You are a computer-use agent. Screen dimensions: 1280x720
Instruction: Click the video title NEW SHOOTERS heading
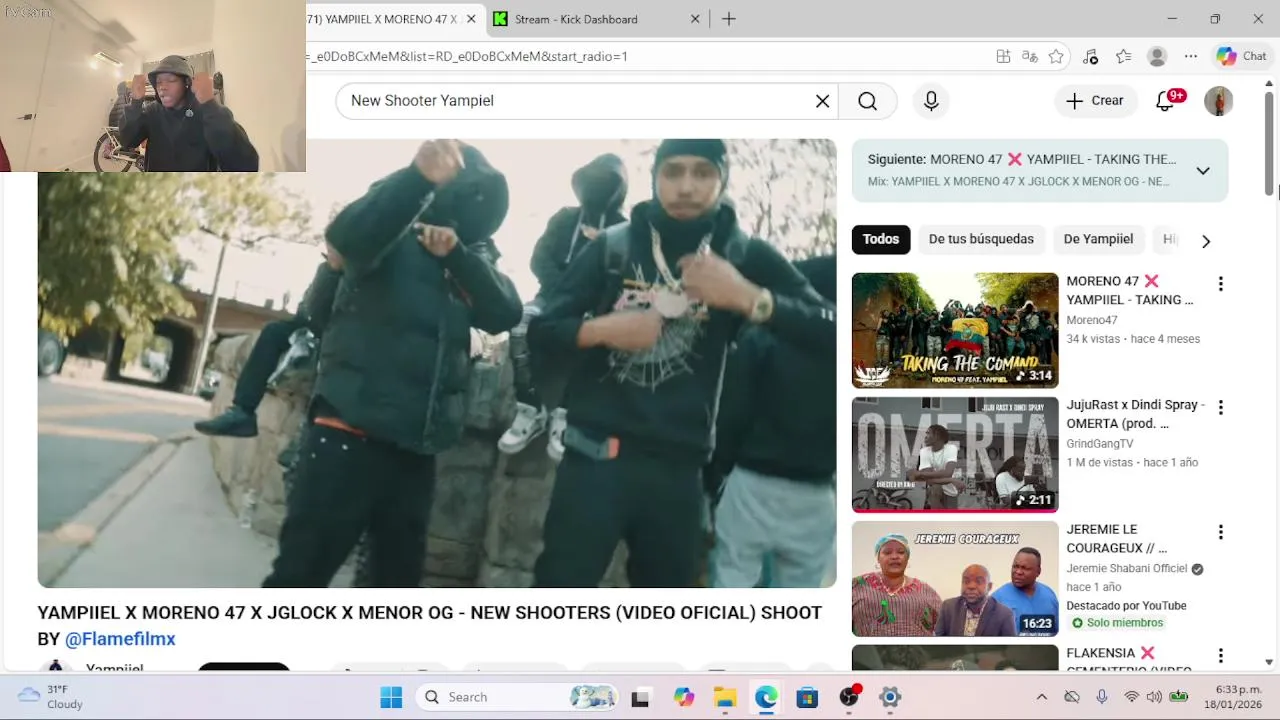coord(430,626)
